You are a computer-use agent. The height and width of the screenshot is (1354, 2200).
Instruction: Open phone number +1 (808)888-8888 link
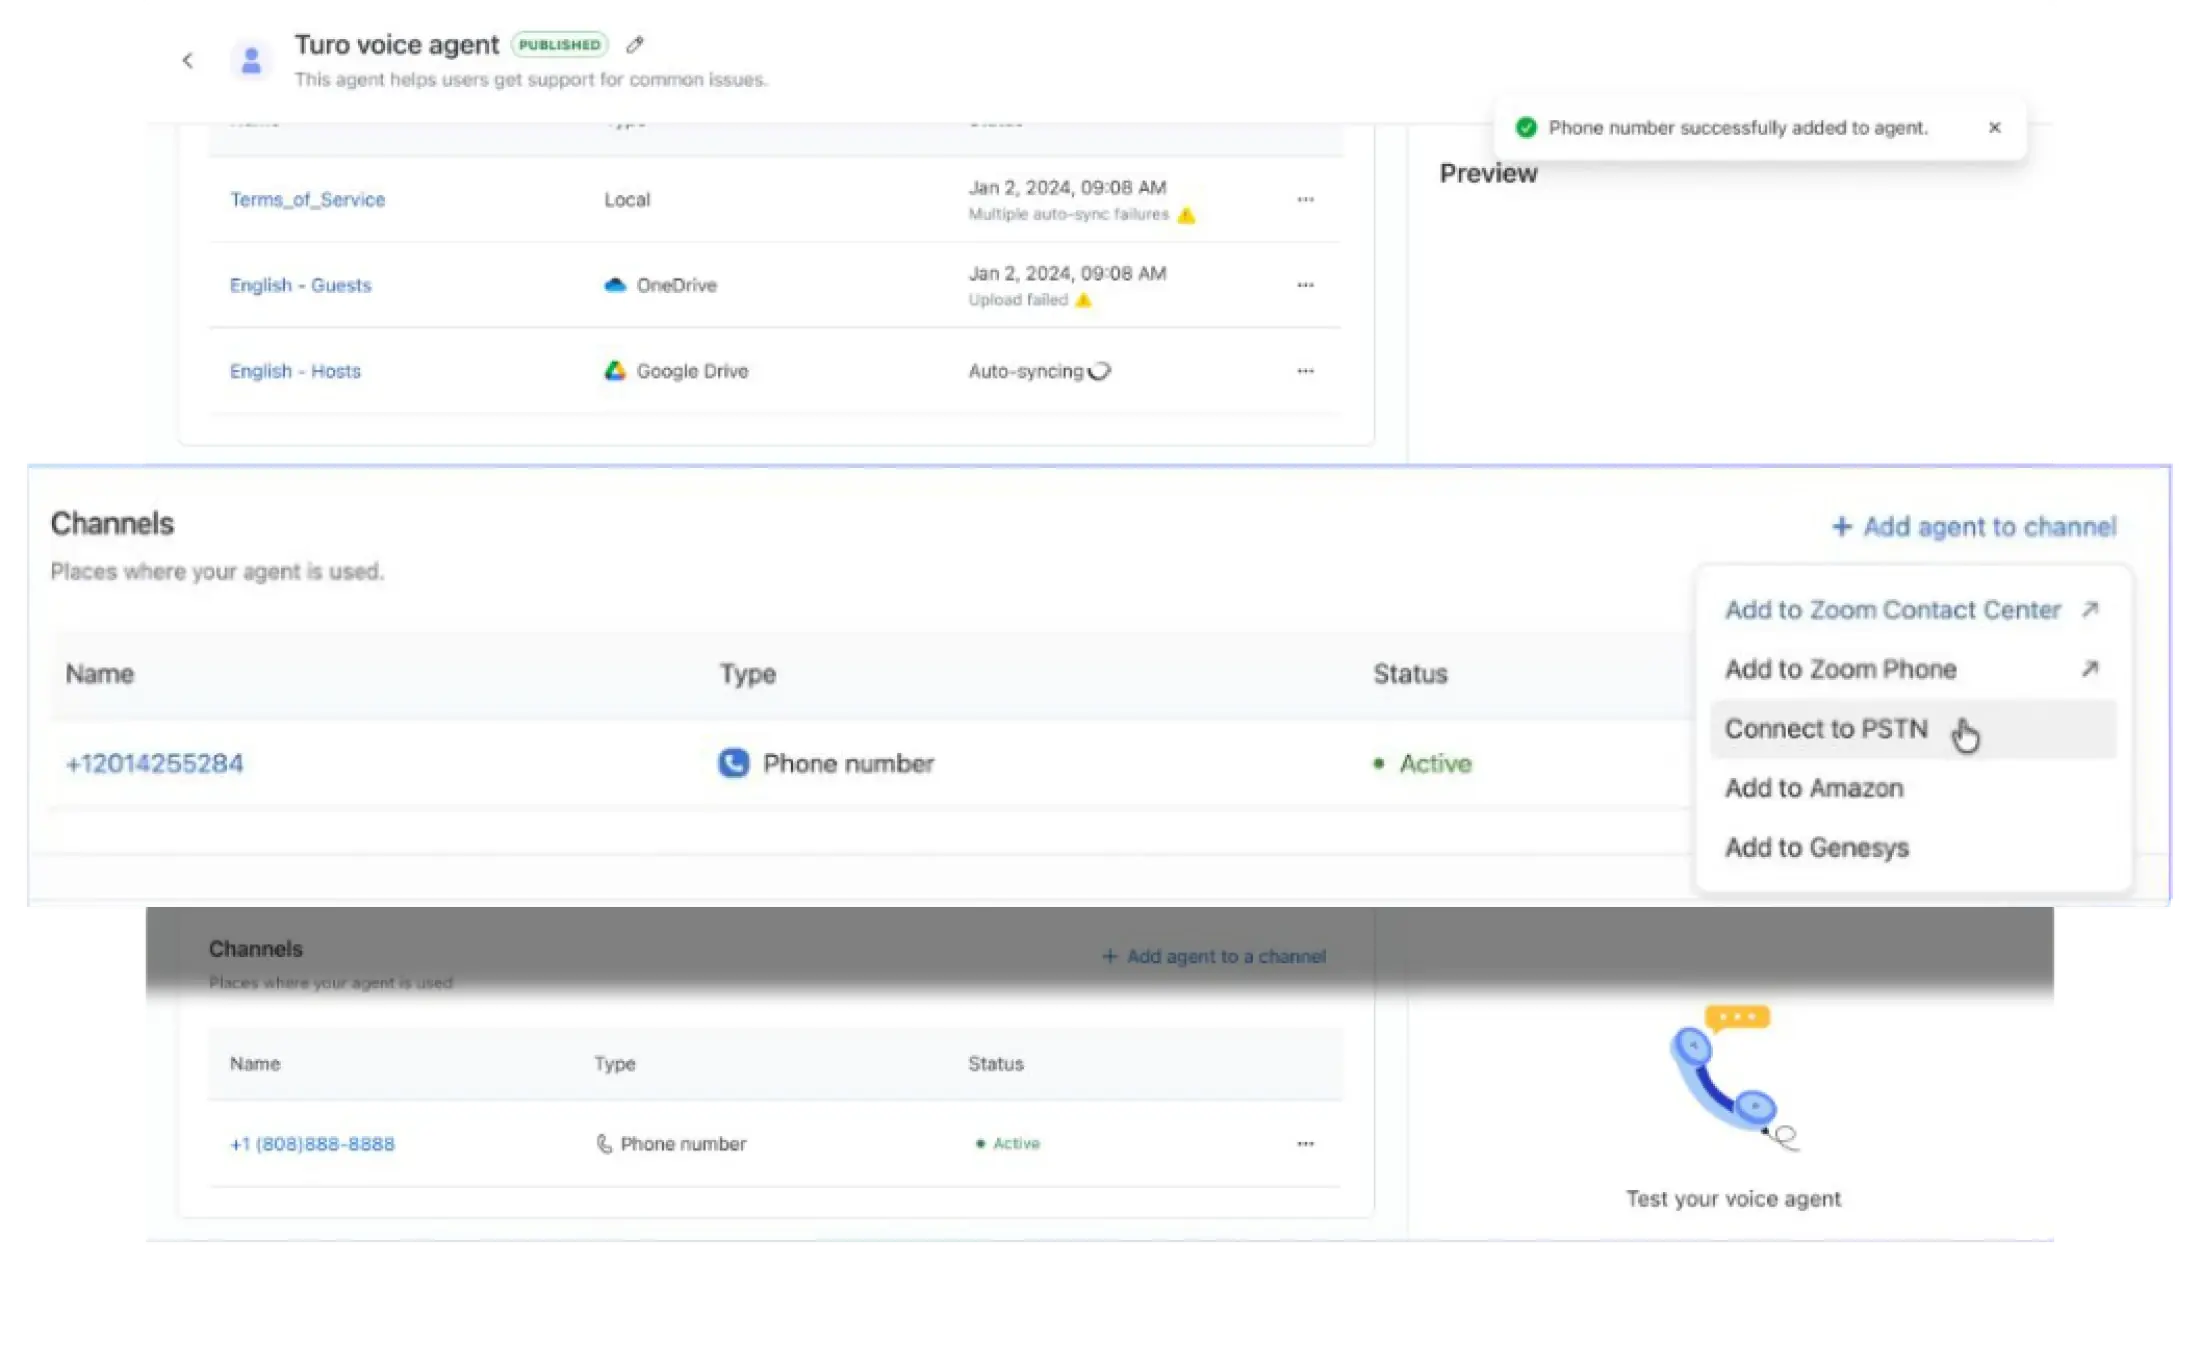click(312, 1144)
